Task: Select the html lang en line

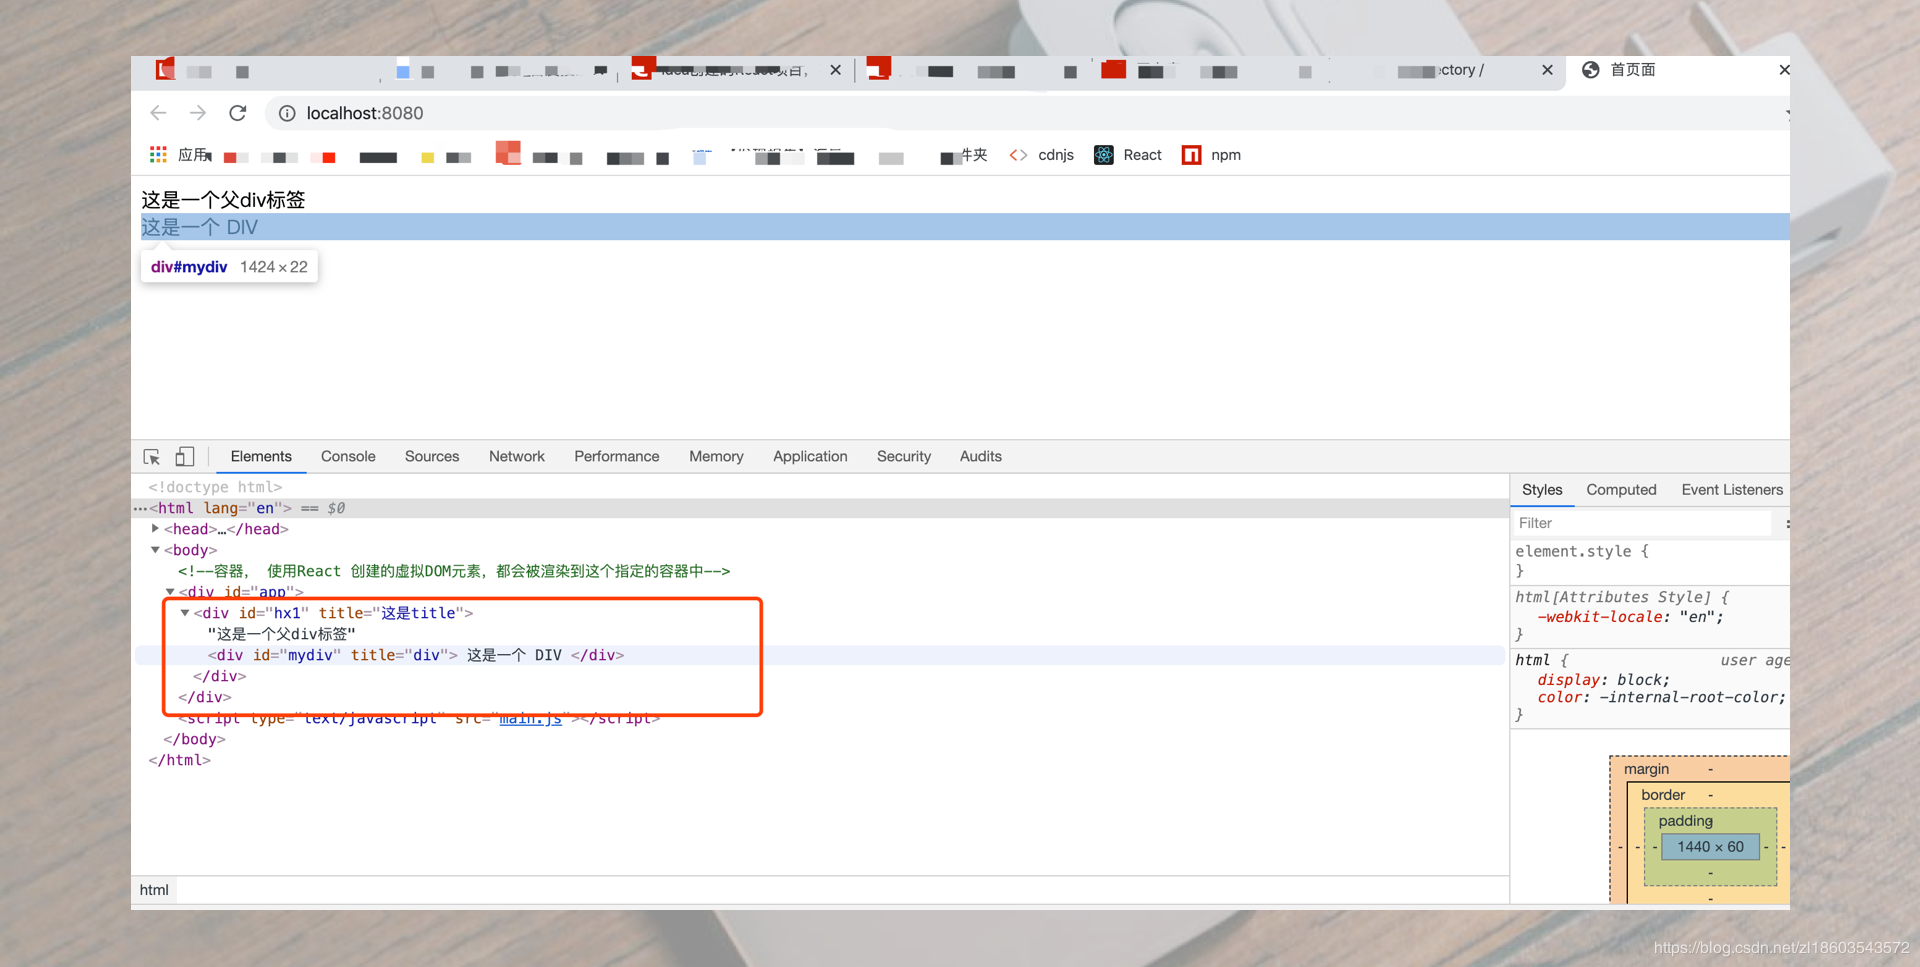Action: coord(818,508)
